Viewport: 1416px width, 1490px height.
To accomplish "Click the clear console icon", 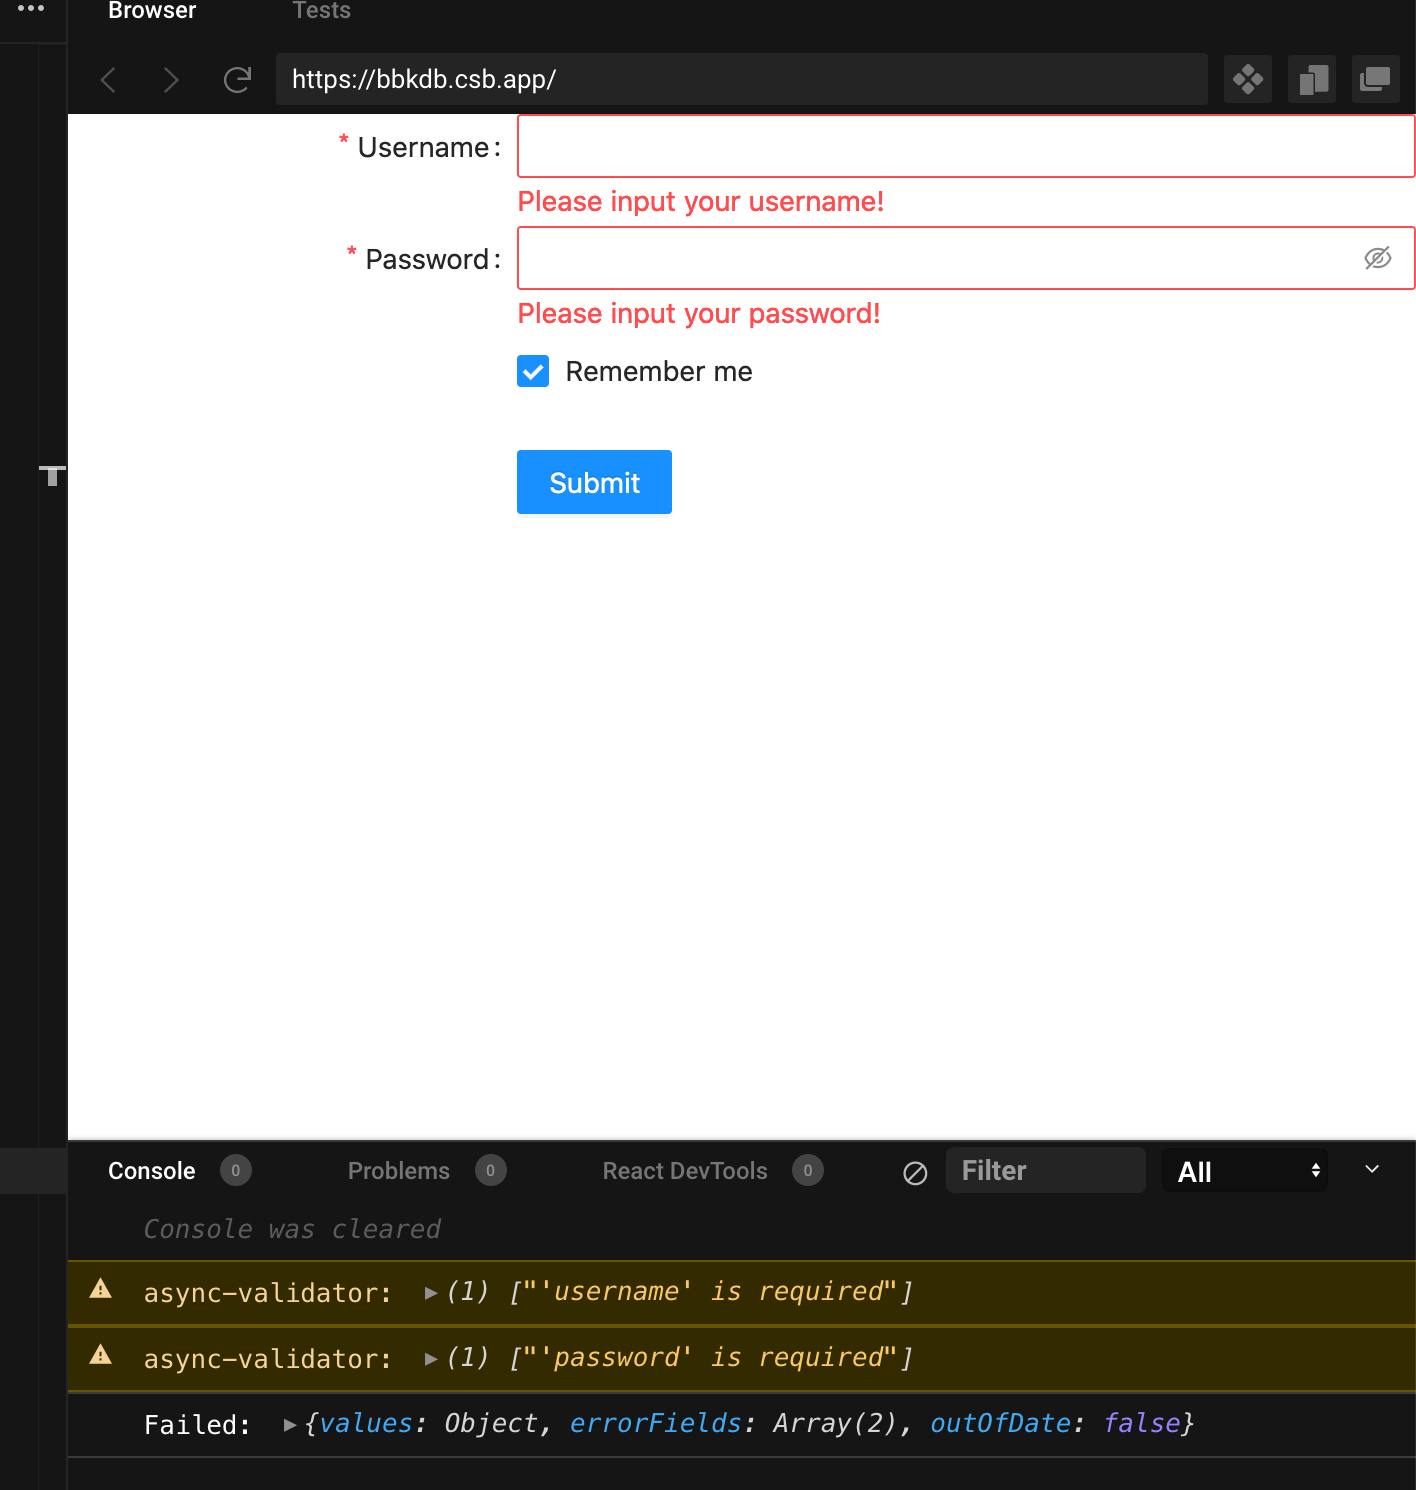I will coord(915,1172).
